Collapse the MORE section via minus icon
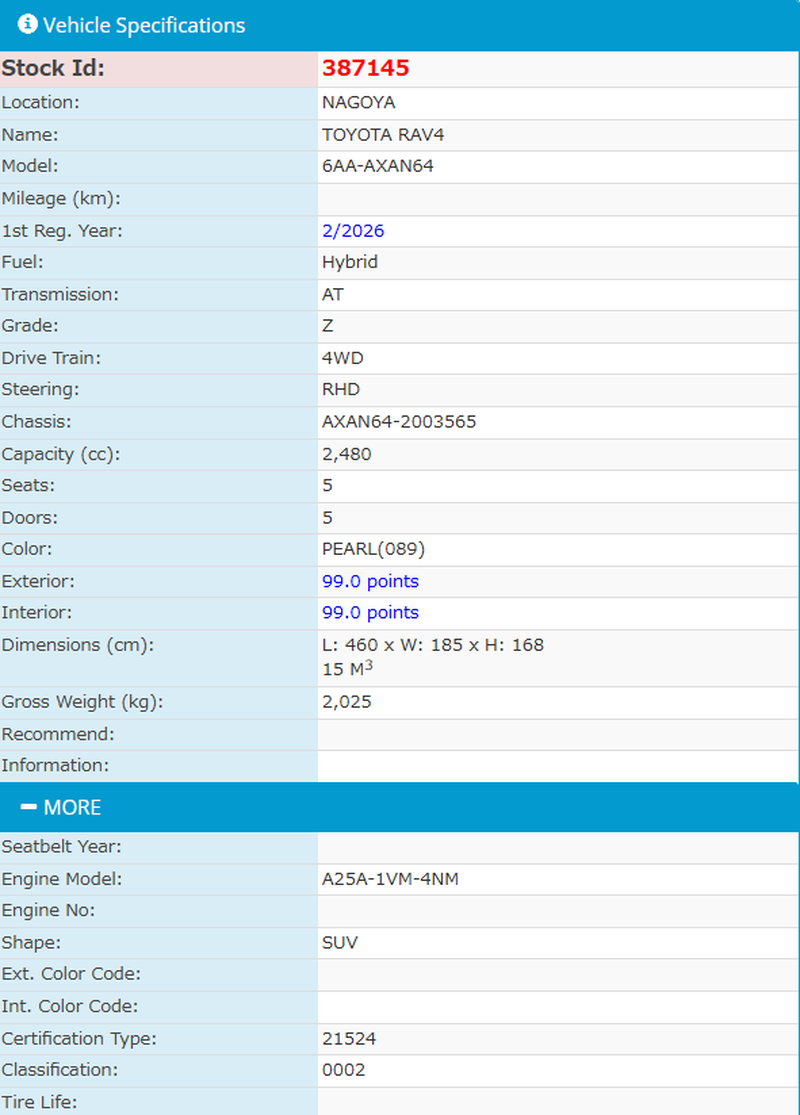The image size is (800, 1115). pos(28,806)
